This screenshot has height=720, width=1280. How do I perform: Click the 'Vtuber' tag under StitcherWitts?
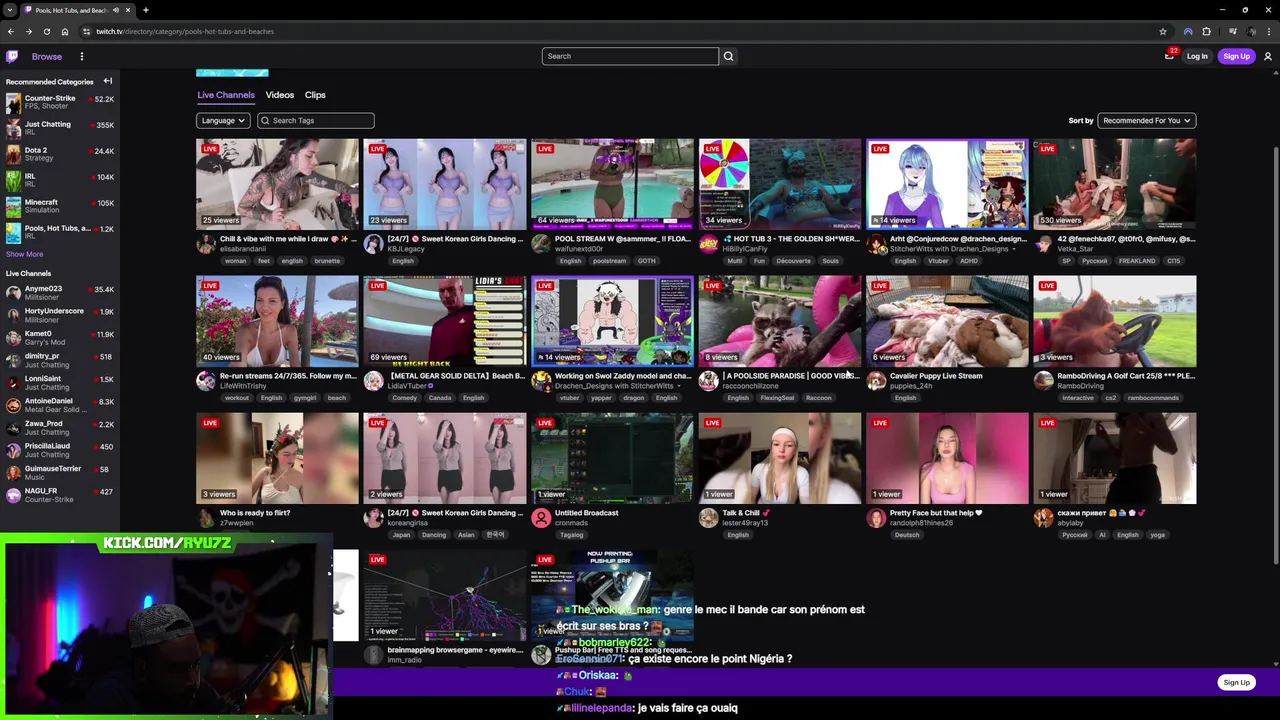(938, 261)
